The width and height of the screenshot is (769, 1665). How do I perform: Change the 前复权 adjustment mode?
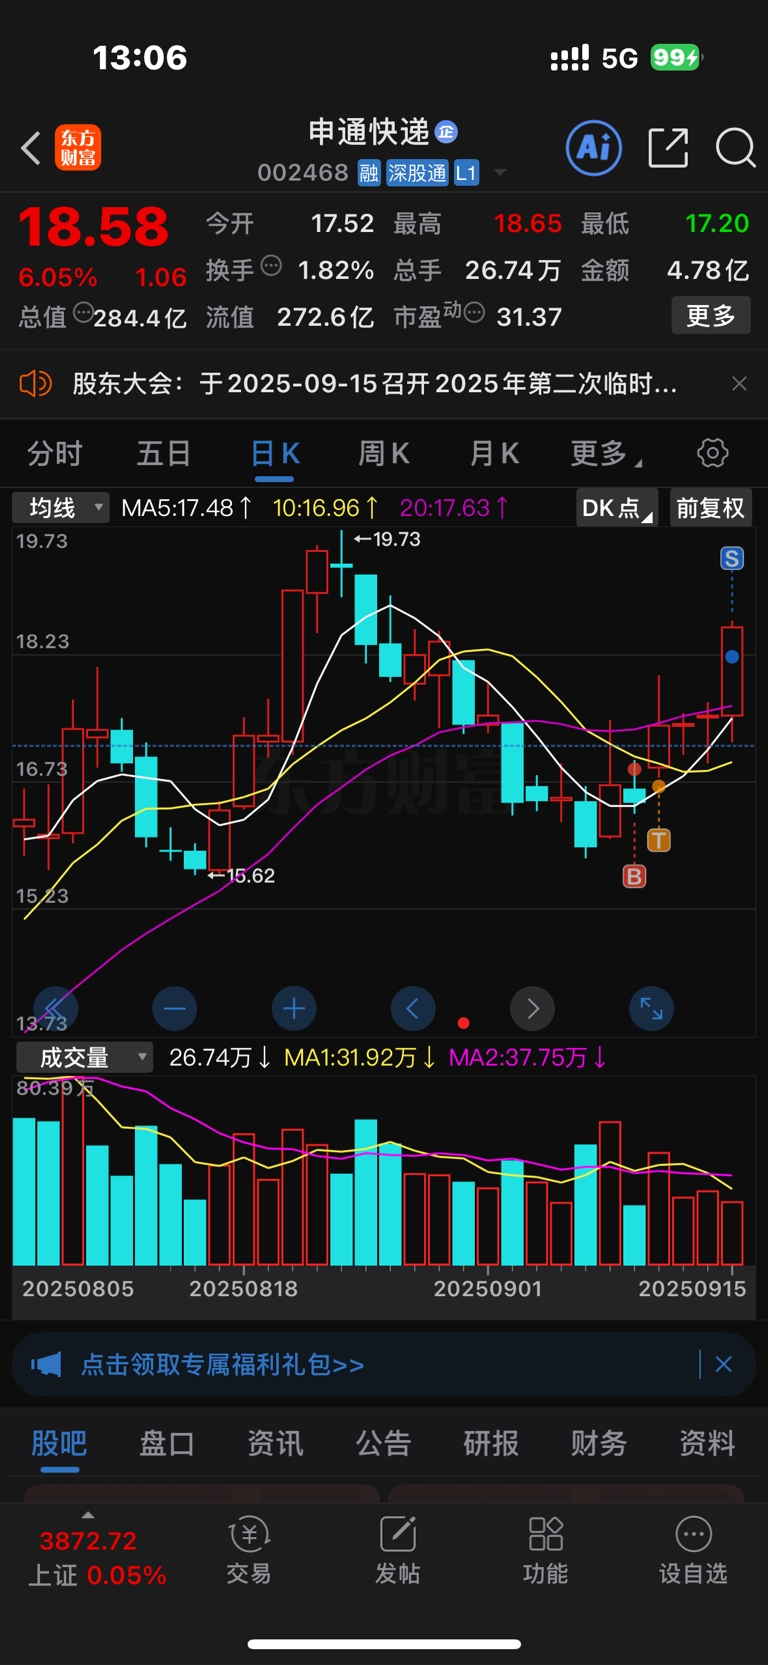tap(709, 508)
